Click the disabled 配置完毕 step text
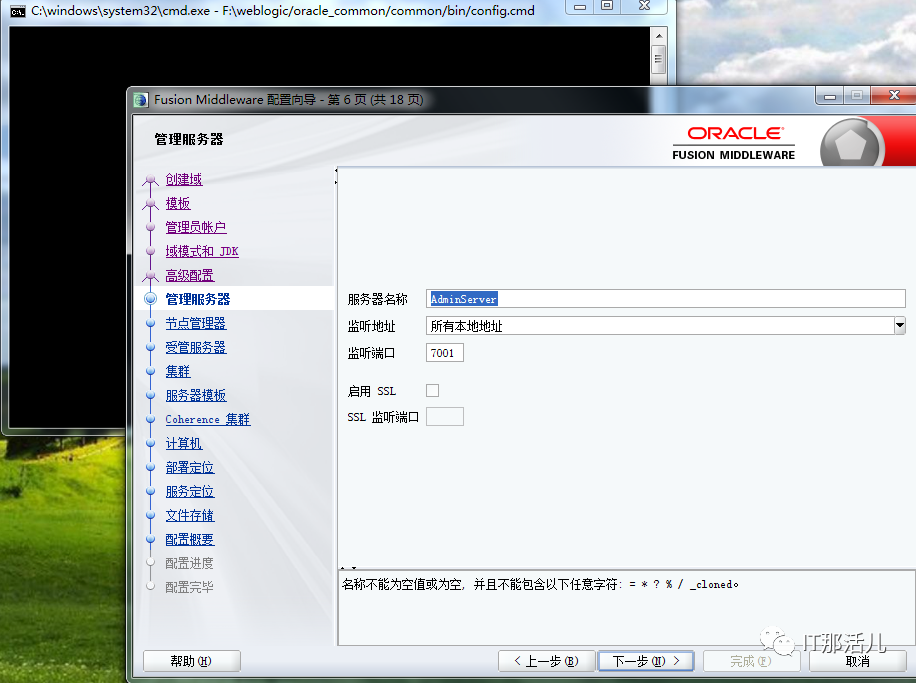The height and width of the screenshot is (683, 916). tap(189, 587)
